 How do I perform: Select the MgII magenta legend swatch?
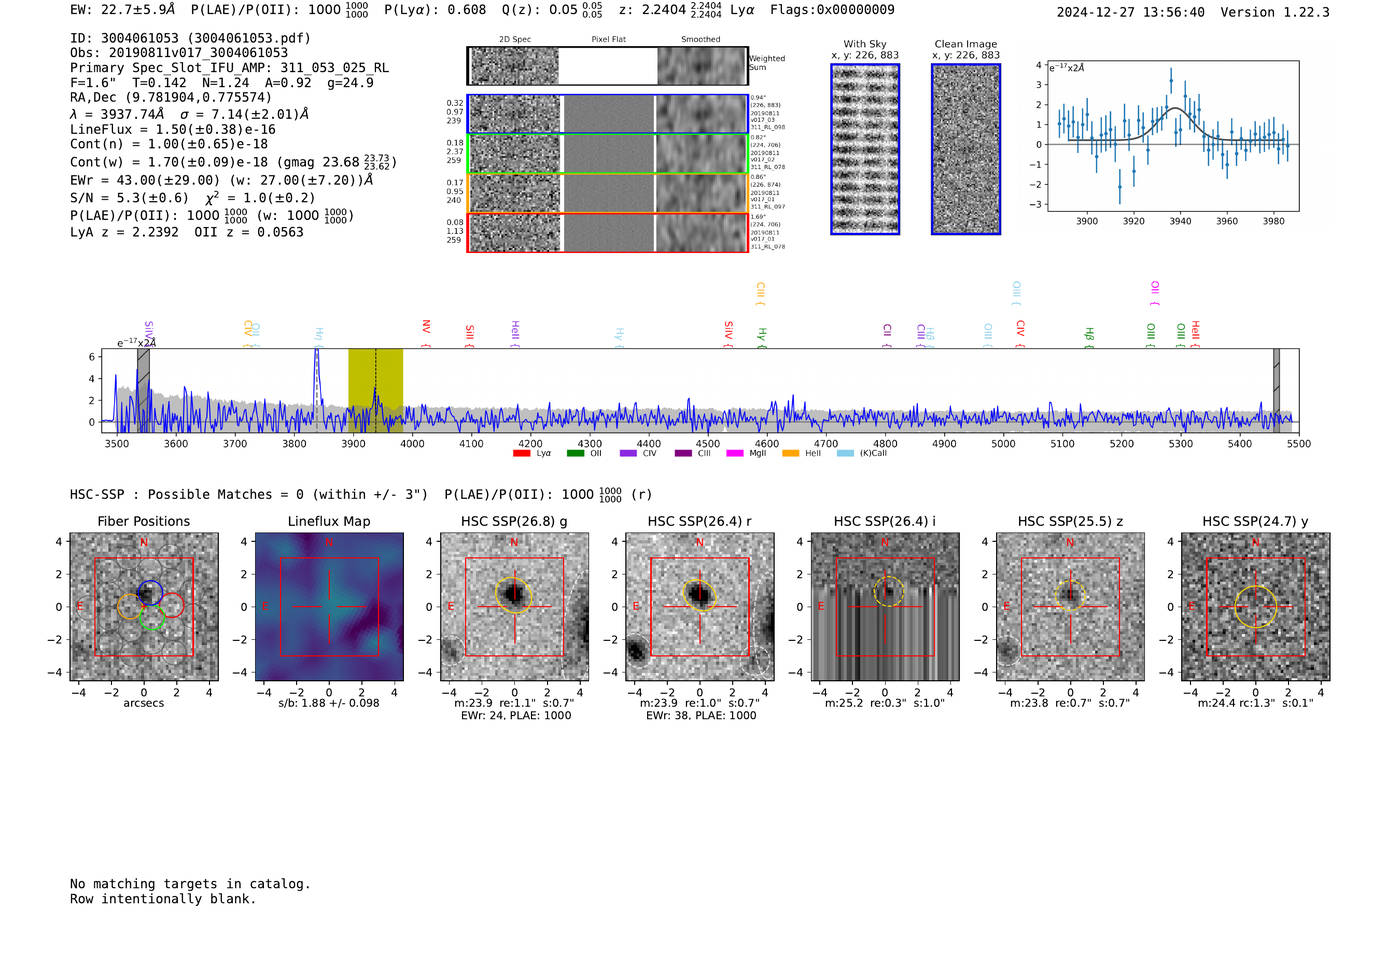(x=735, y=454)
